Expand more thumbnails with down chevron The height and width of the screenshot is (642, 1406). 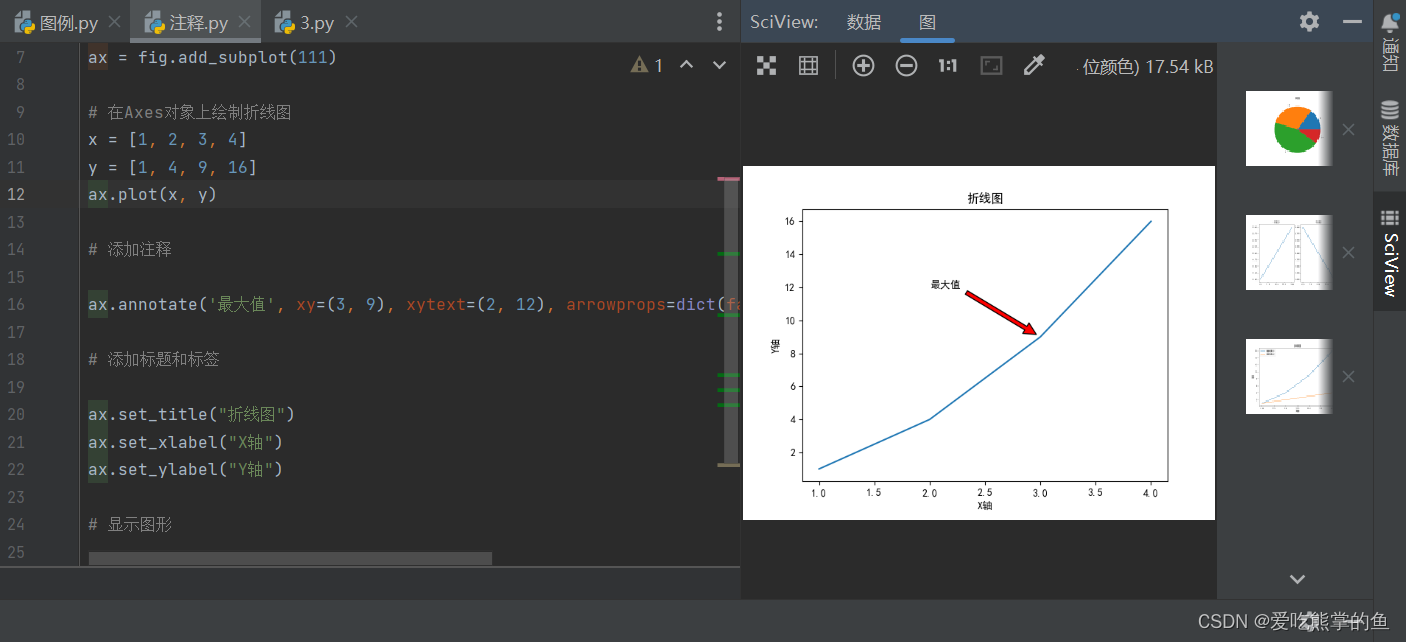coord(1297,579)
